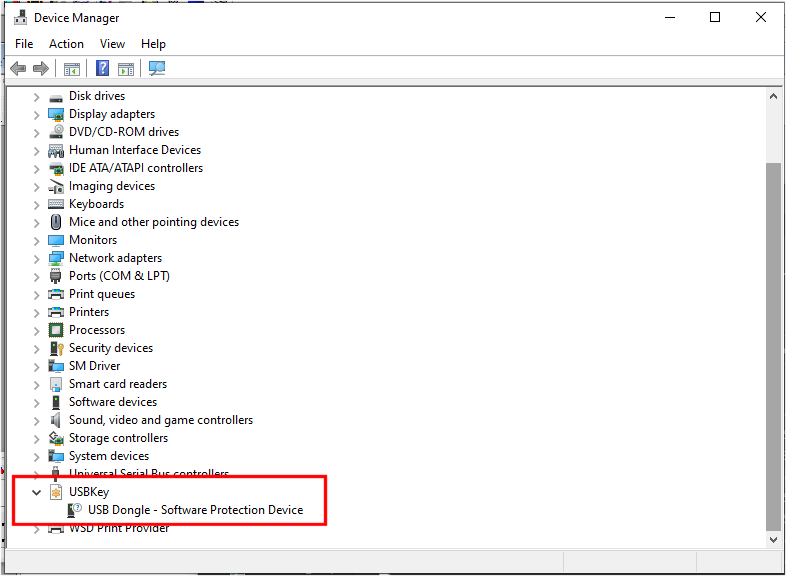Viewport: 786px width, 576px height.
Task: Click the USBKey category icon
Action: [56, 492]
